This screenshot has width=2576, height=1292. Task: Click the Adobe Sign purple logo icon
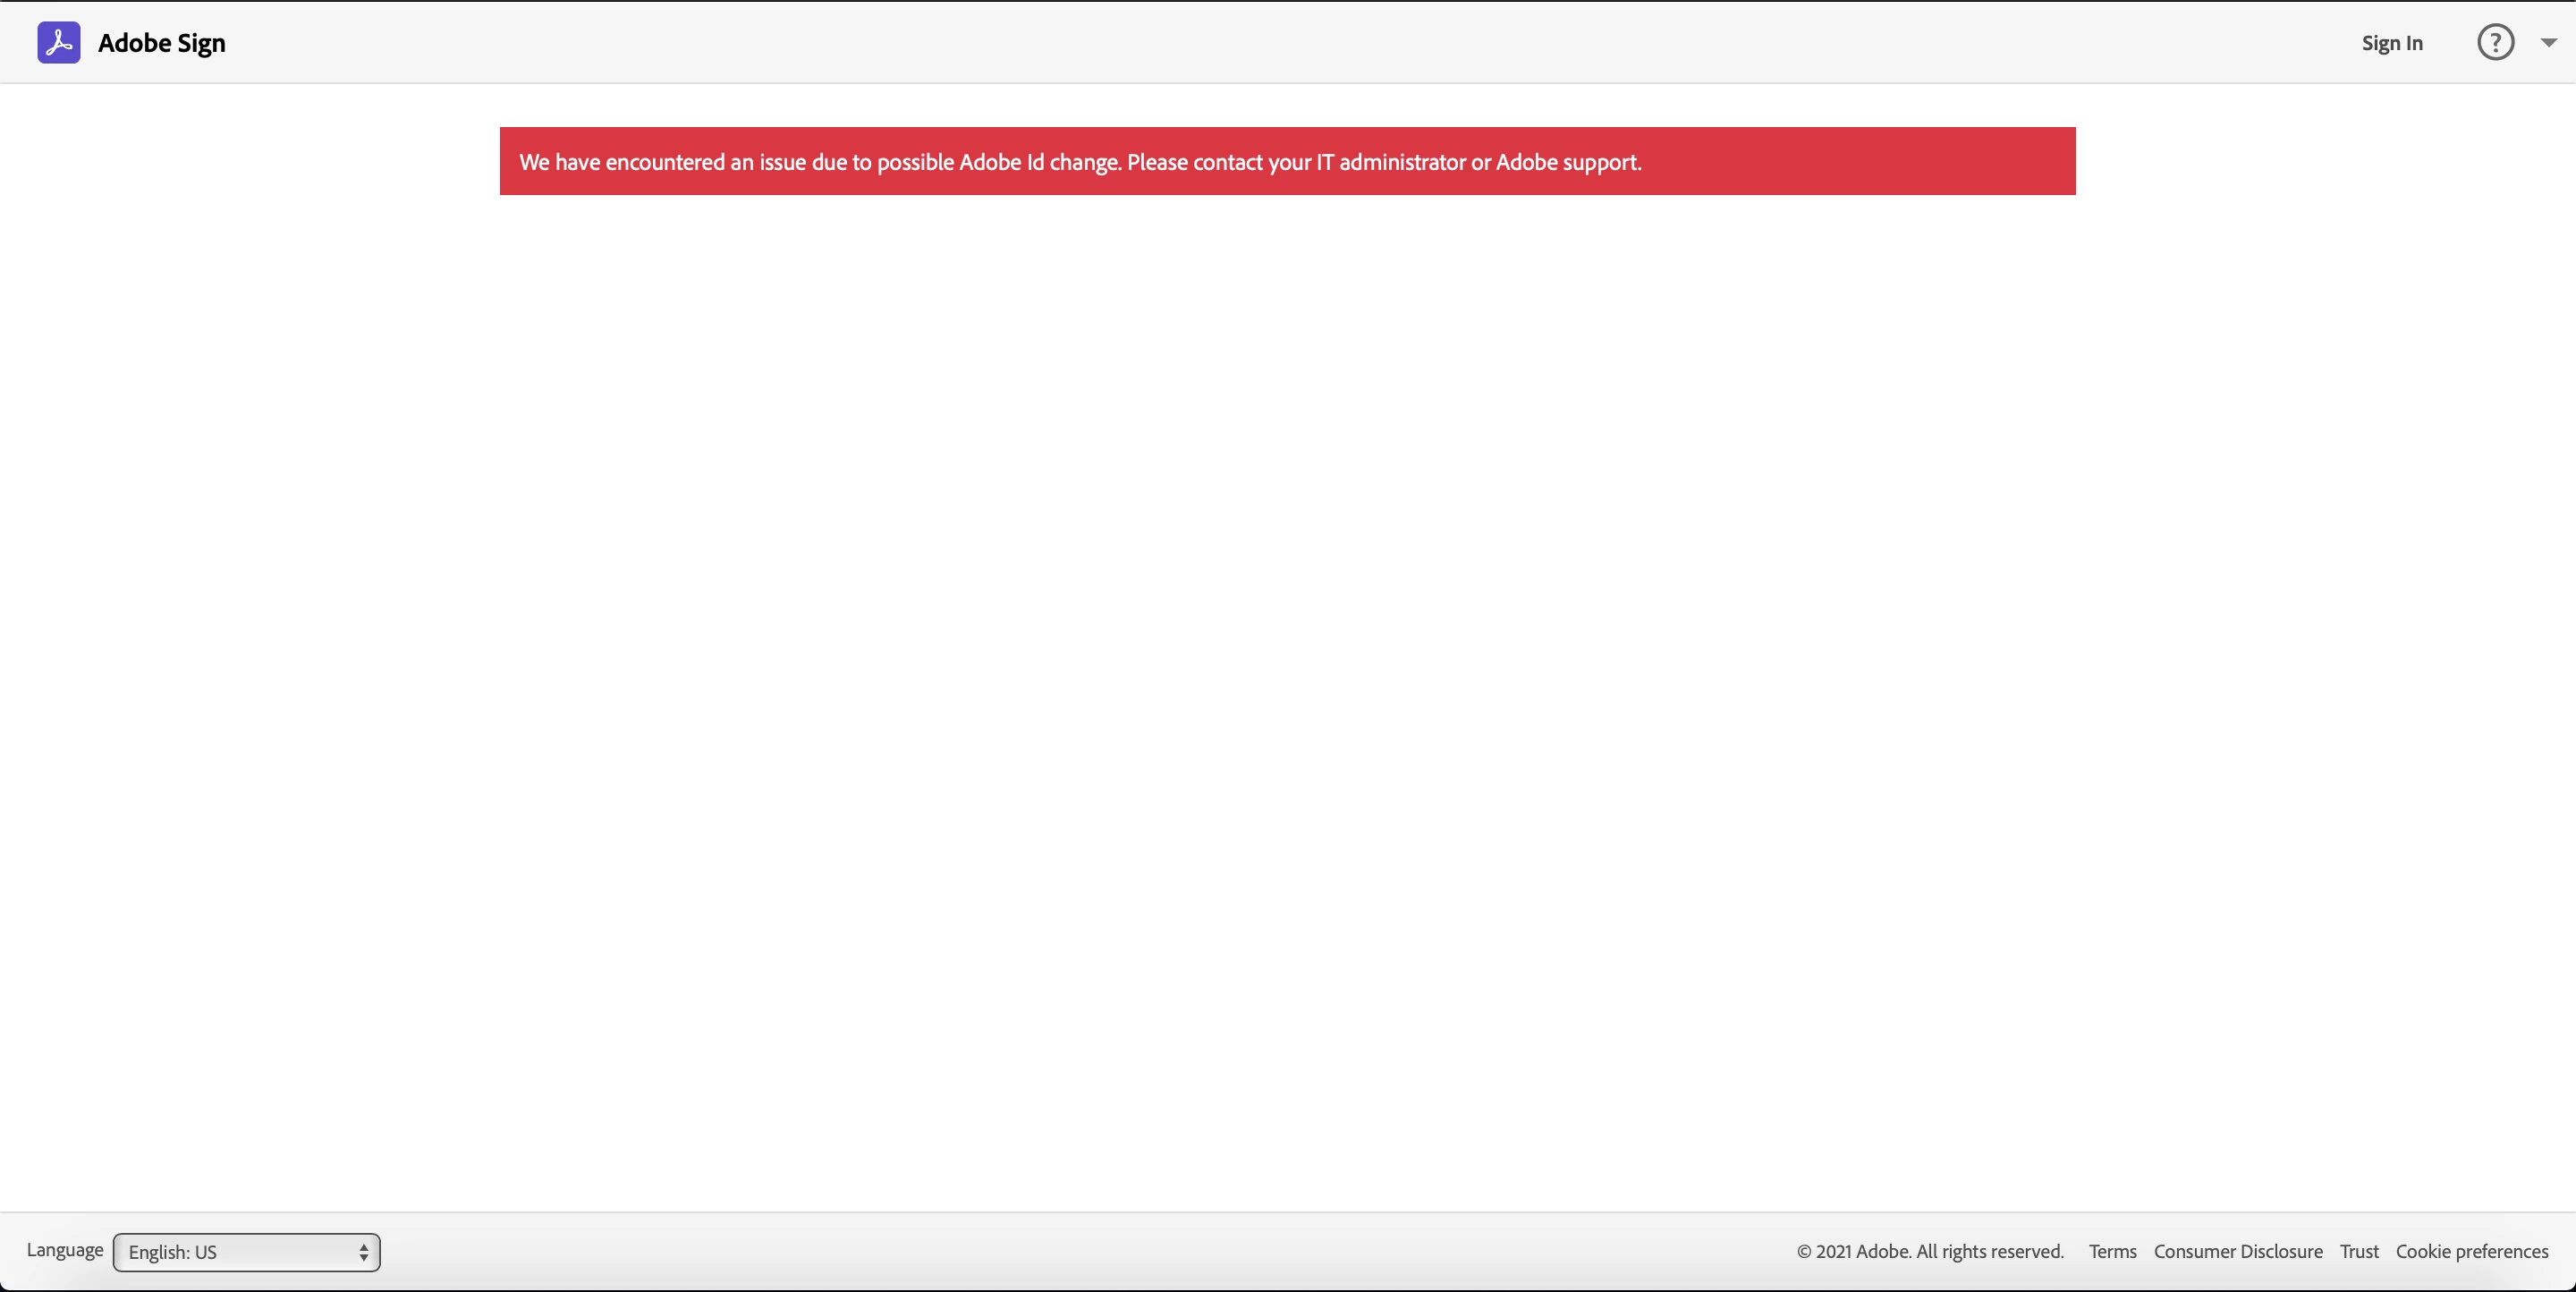click(x=59, y=43)
